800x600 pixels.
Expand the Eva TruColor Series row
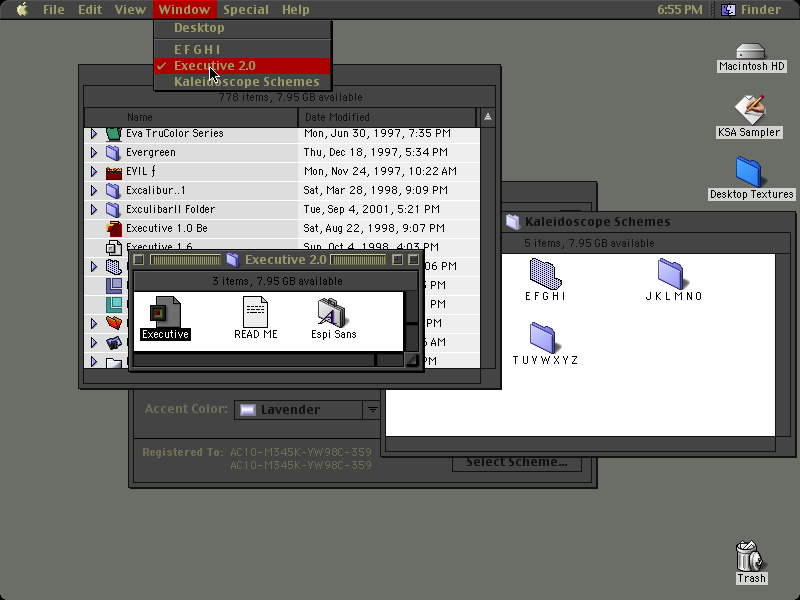pos(94,134)
